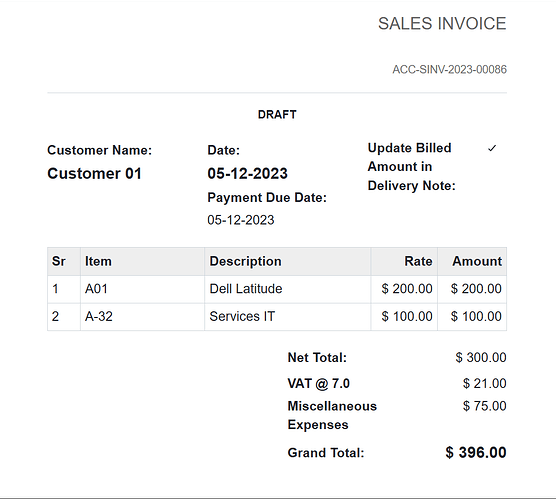Click the Payment Due Date value
Image resolution: width=556 pixels, height=499 pixels.
[x=241, y=220]
